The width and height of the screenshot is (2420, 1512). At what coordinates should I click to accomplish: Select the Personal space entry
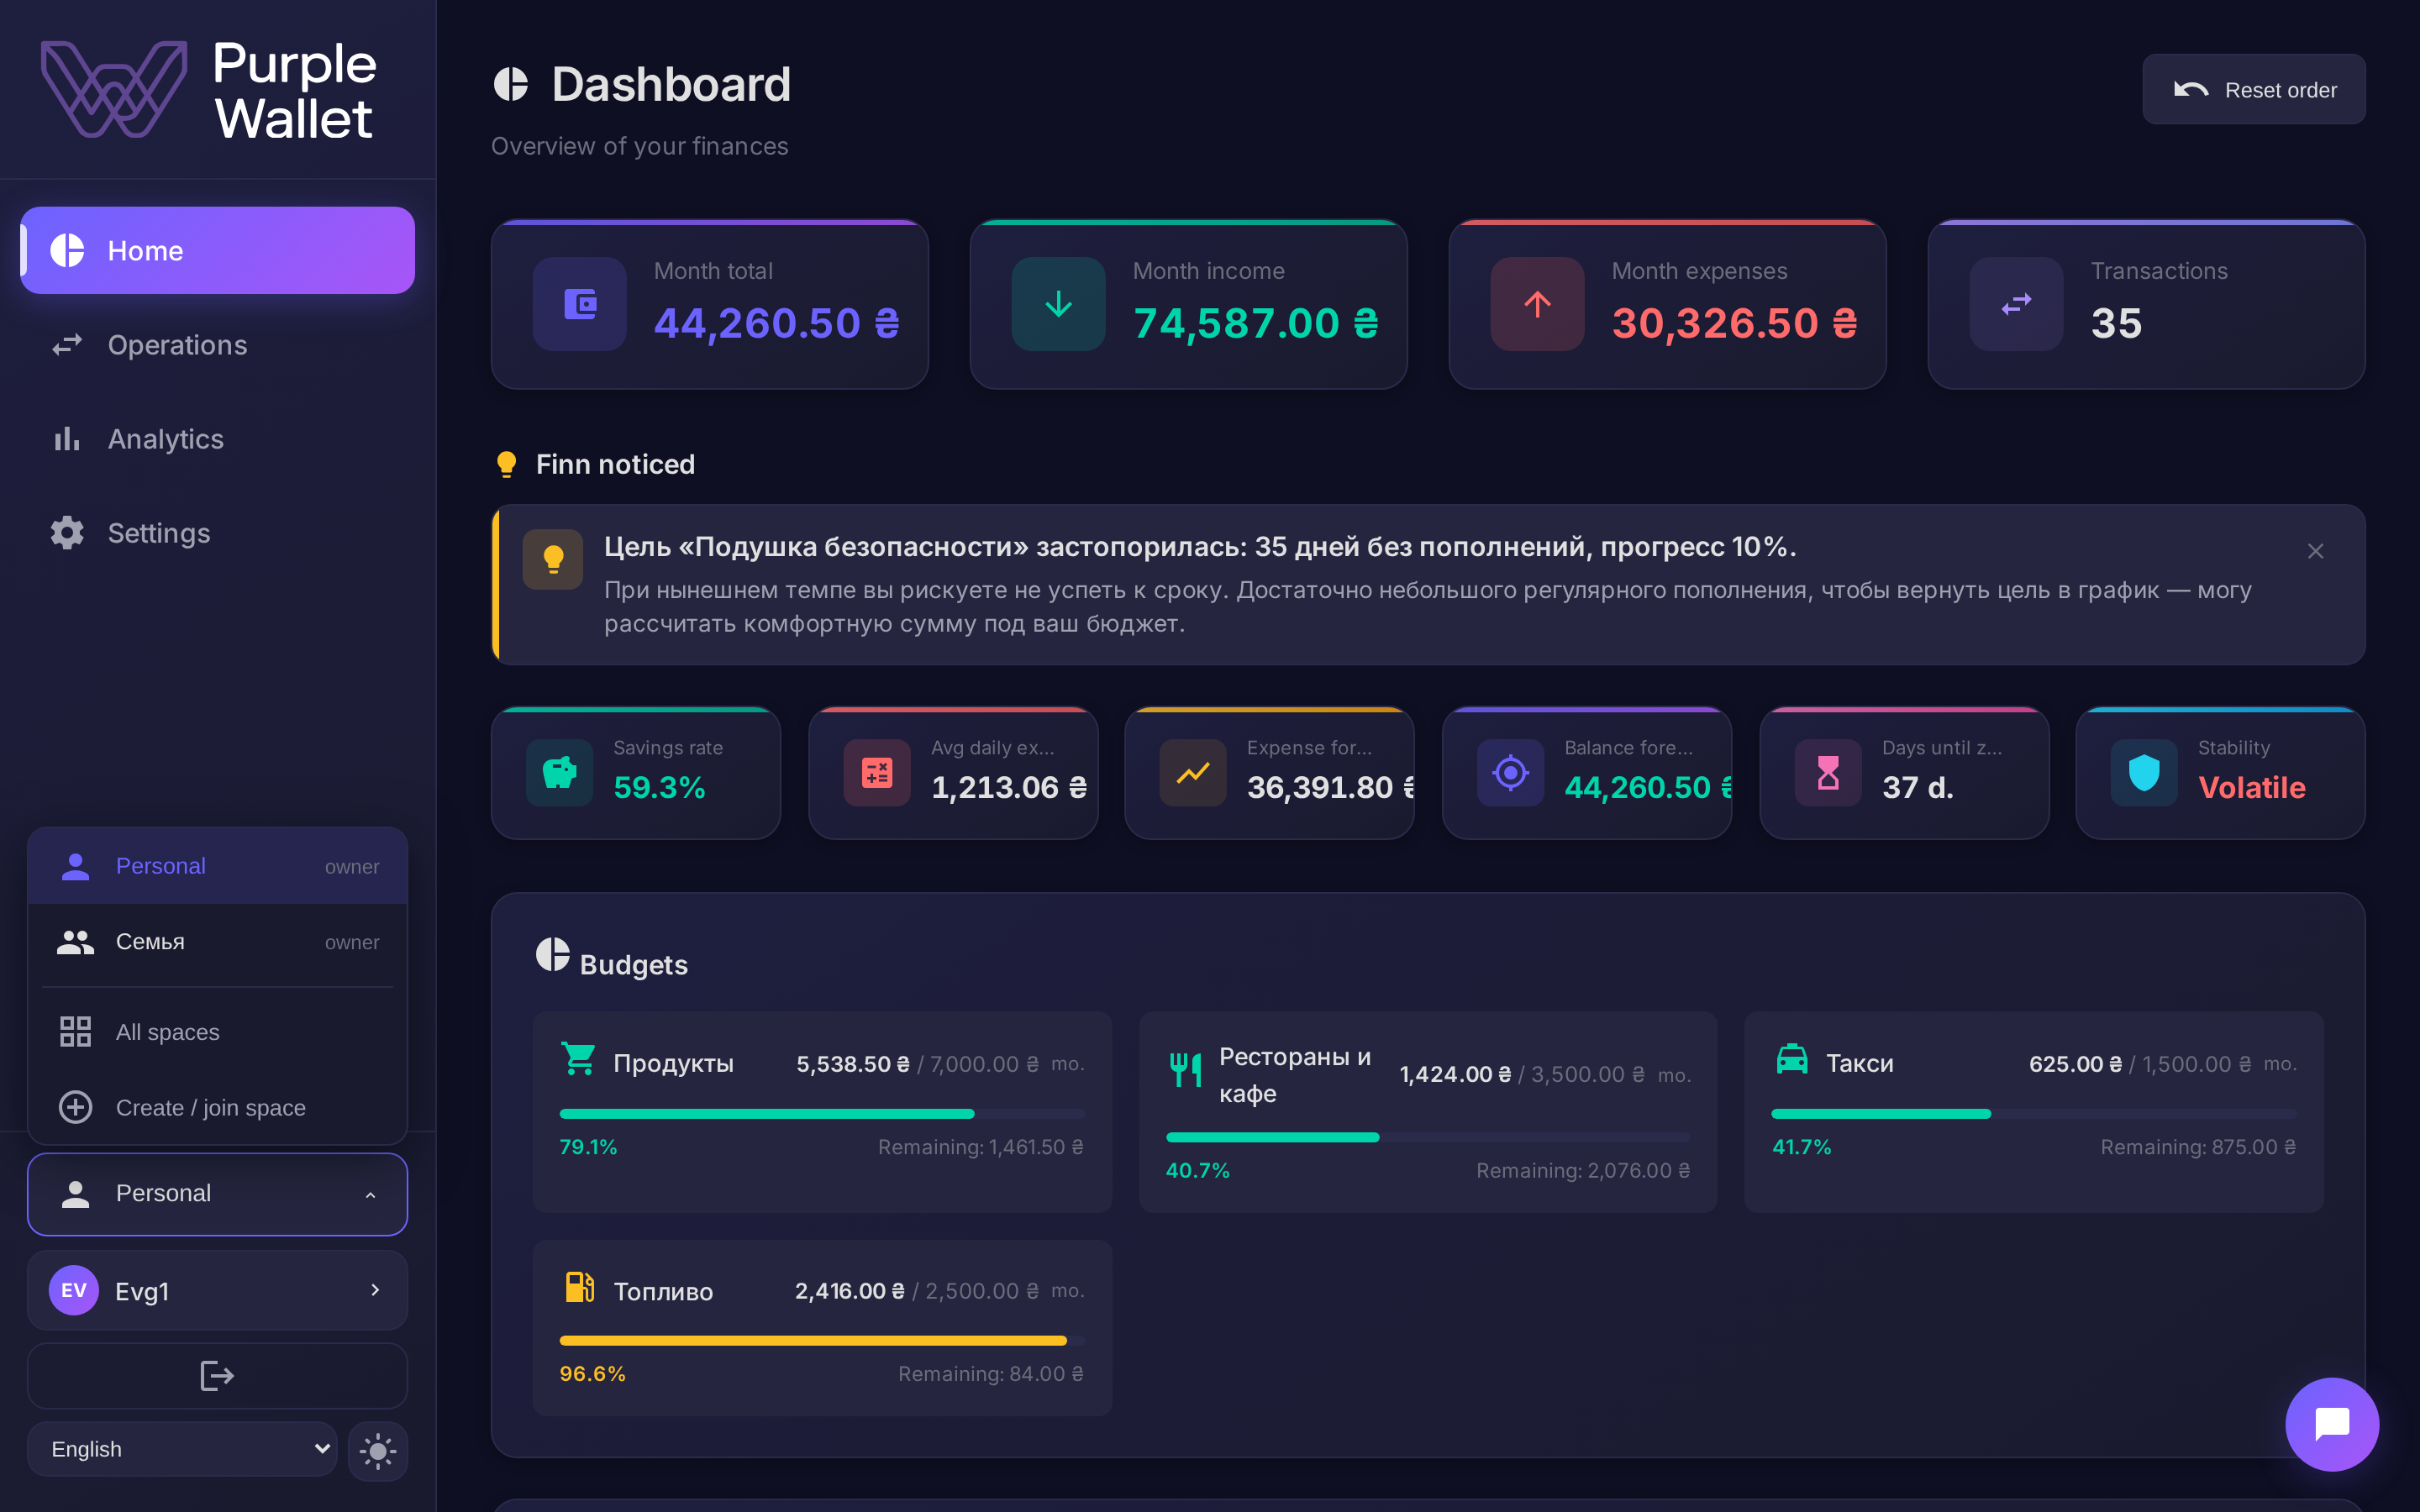click(217, 866)
